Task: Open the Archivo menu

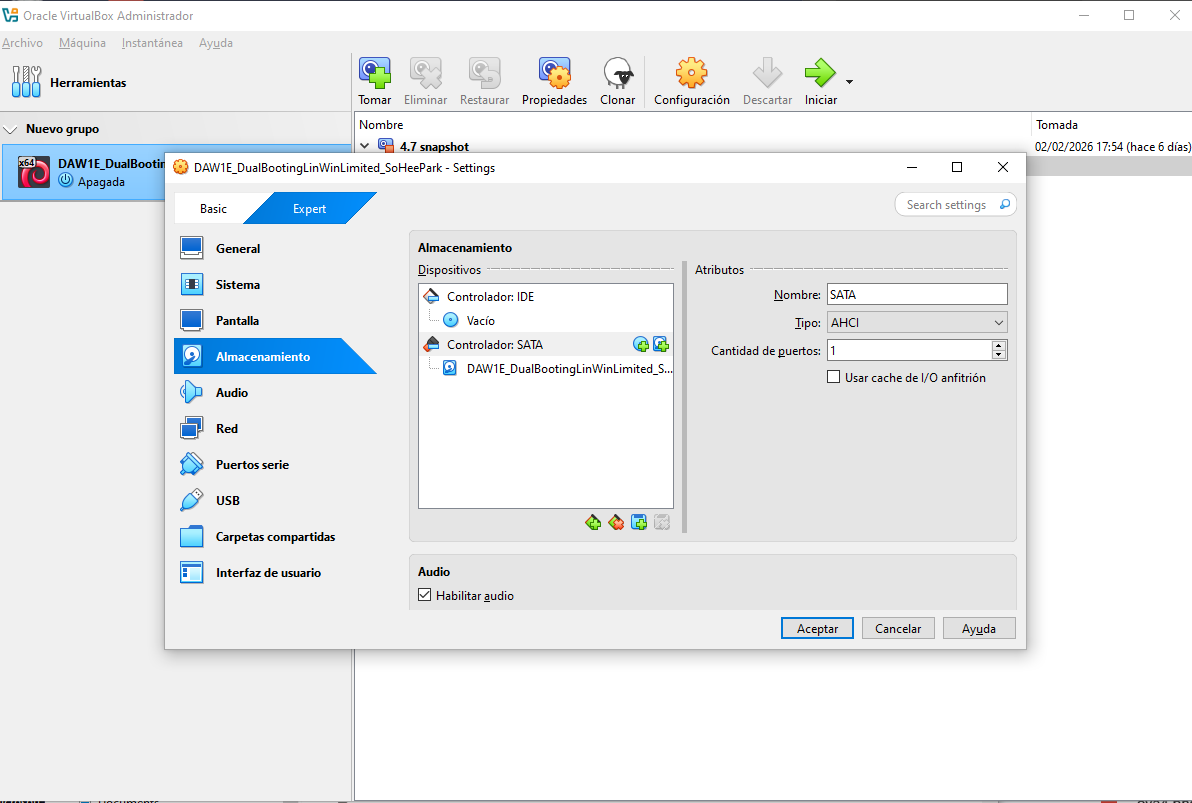Action: pos(22,43)
